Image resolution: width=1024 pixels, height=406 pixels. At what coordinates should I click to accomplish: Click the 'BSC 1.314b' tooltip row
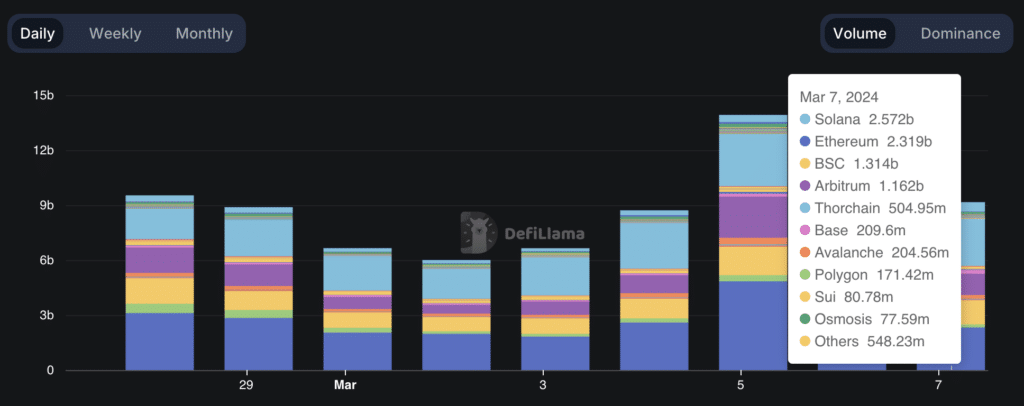849,164
